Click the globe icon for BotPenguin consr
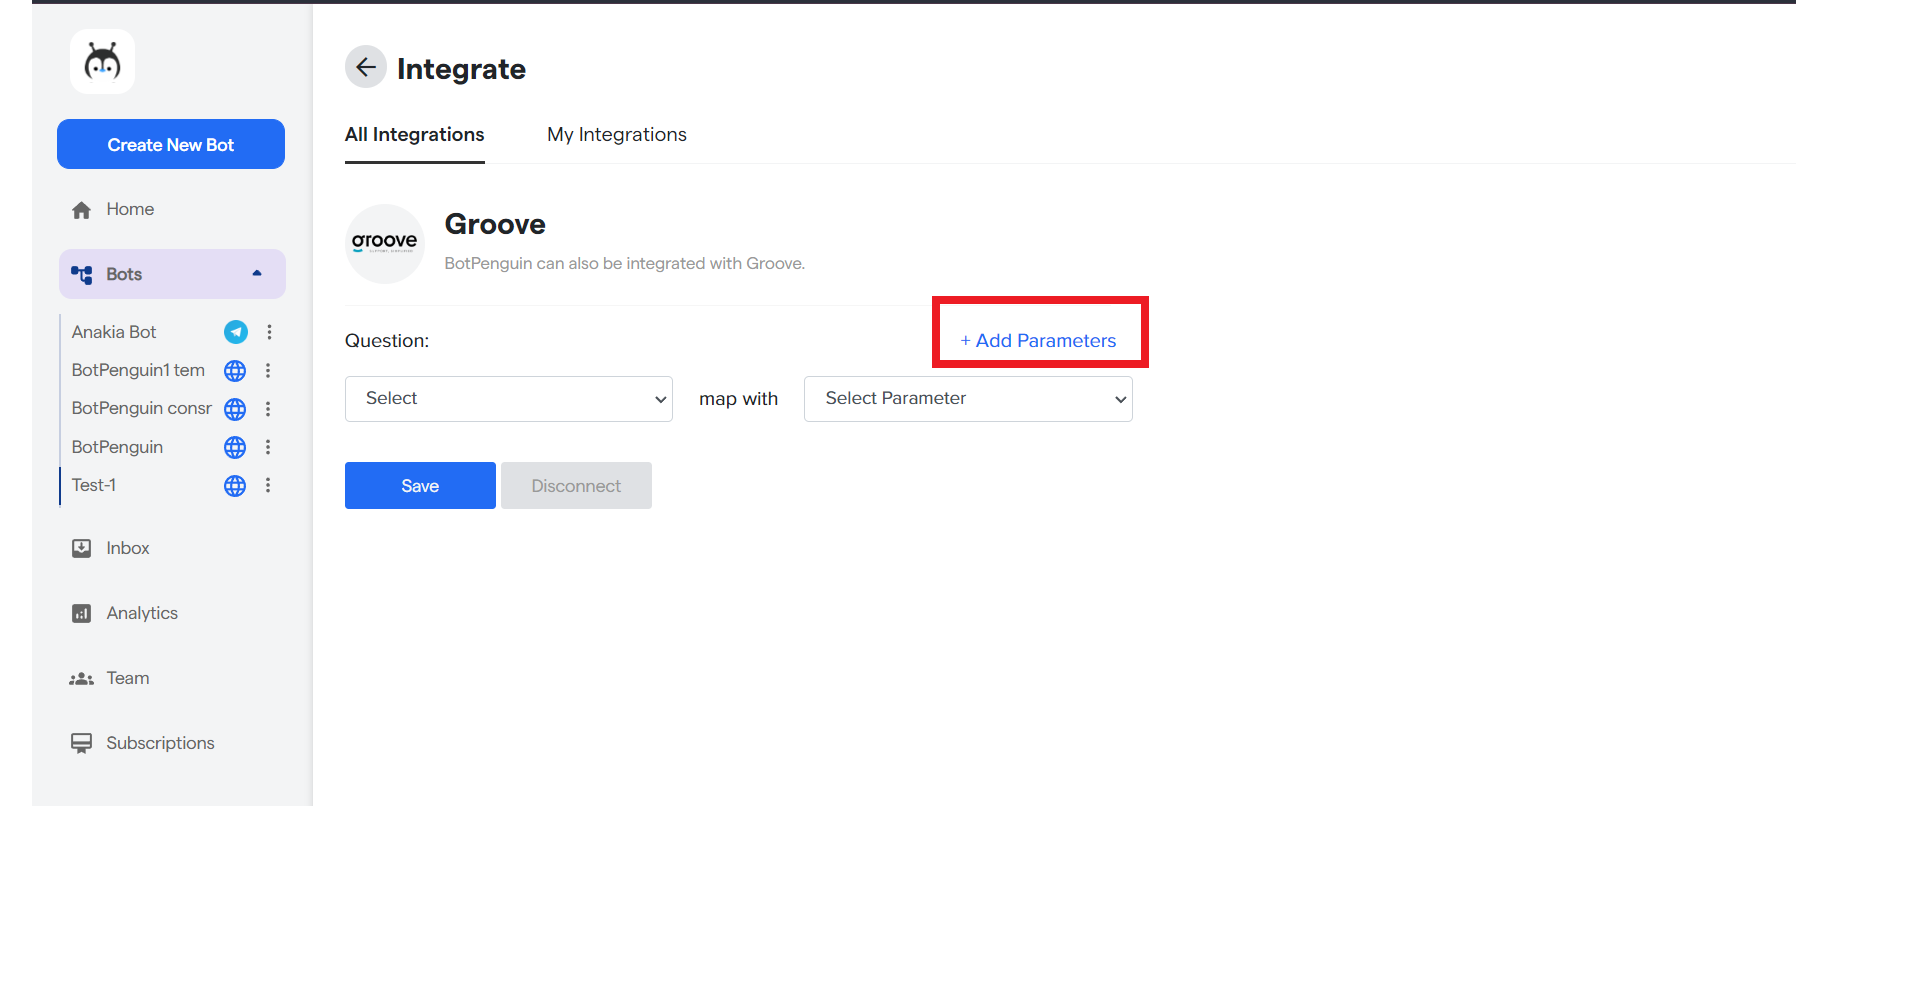The image size is (1920, 989). coord(235,409)
